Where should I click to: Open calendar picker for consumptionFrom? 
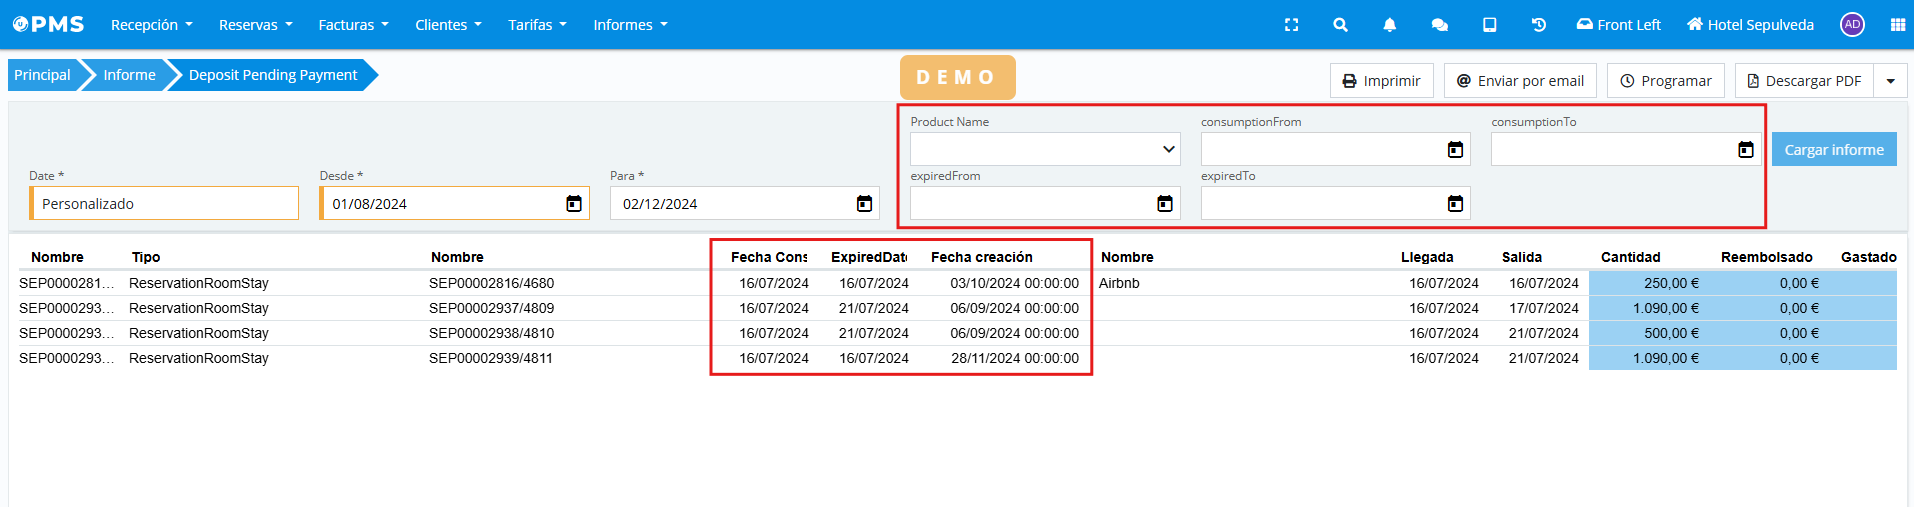1455,150
